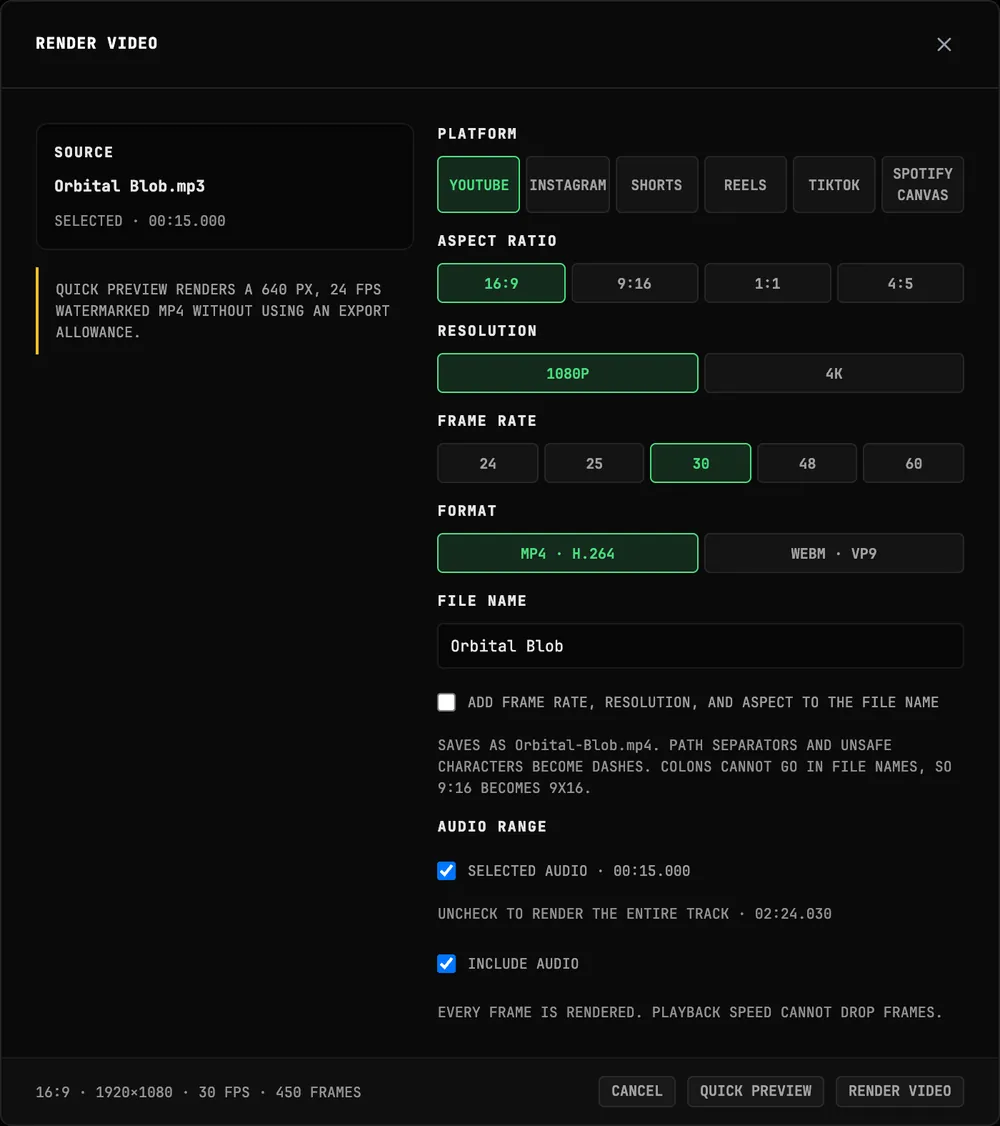
Task: Pick the TikTok platform preset
Action: 834,185
